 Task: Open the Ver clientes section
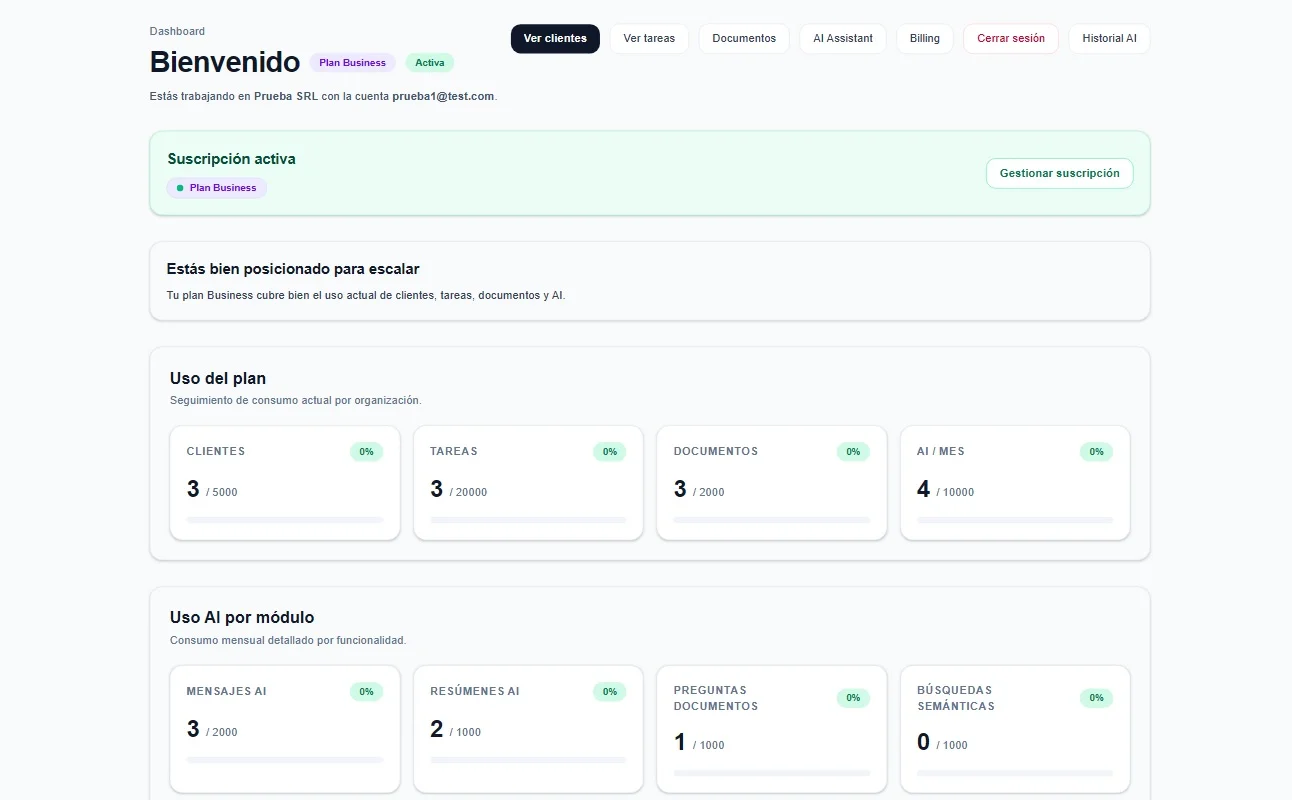coord(555,38)
